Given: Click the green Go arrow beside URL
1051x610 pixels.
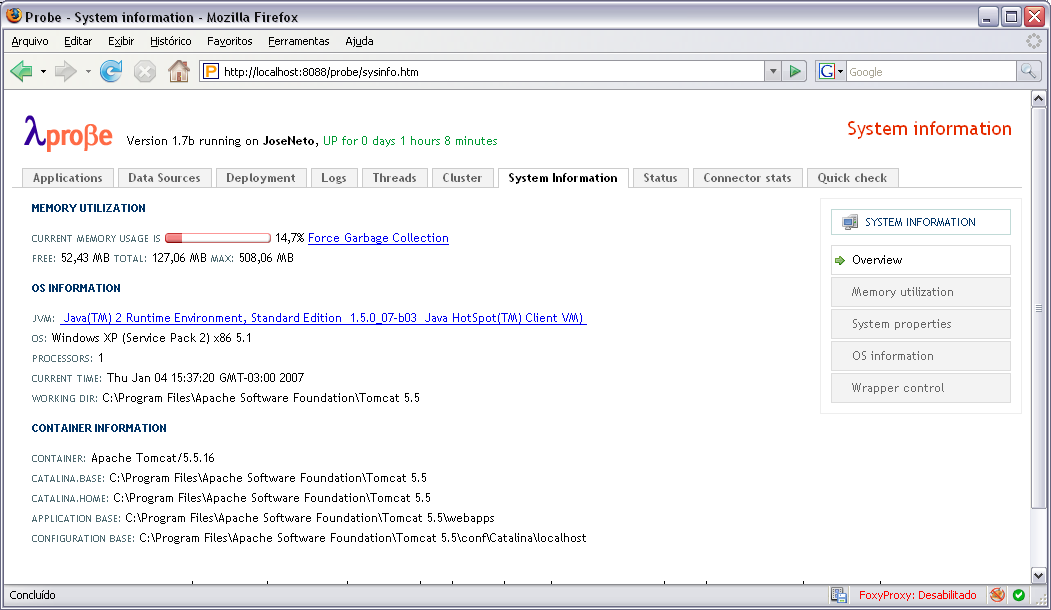Looking at the screenshot, I should point(795,71).
